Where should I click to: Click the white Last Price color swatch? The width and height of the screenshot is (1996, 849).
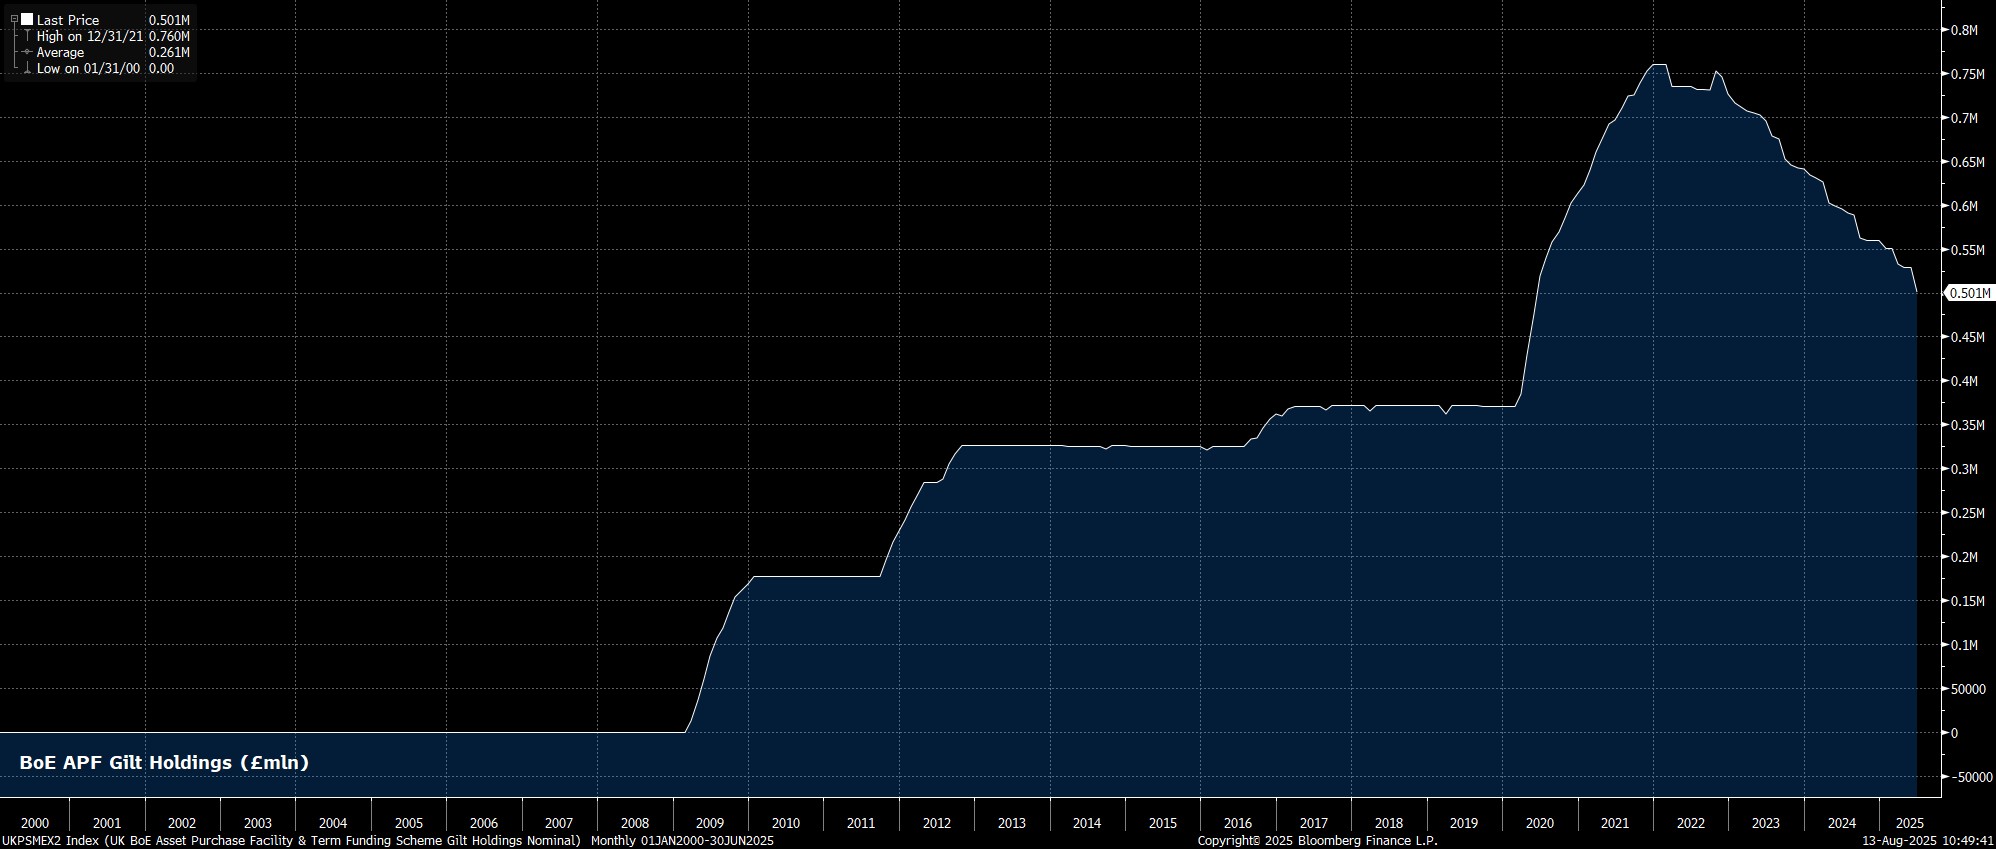pyautogui.click(x=27, y=19)
